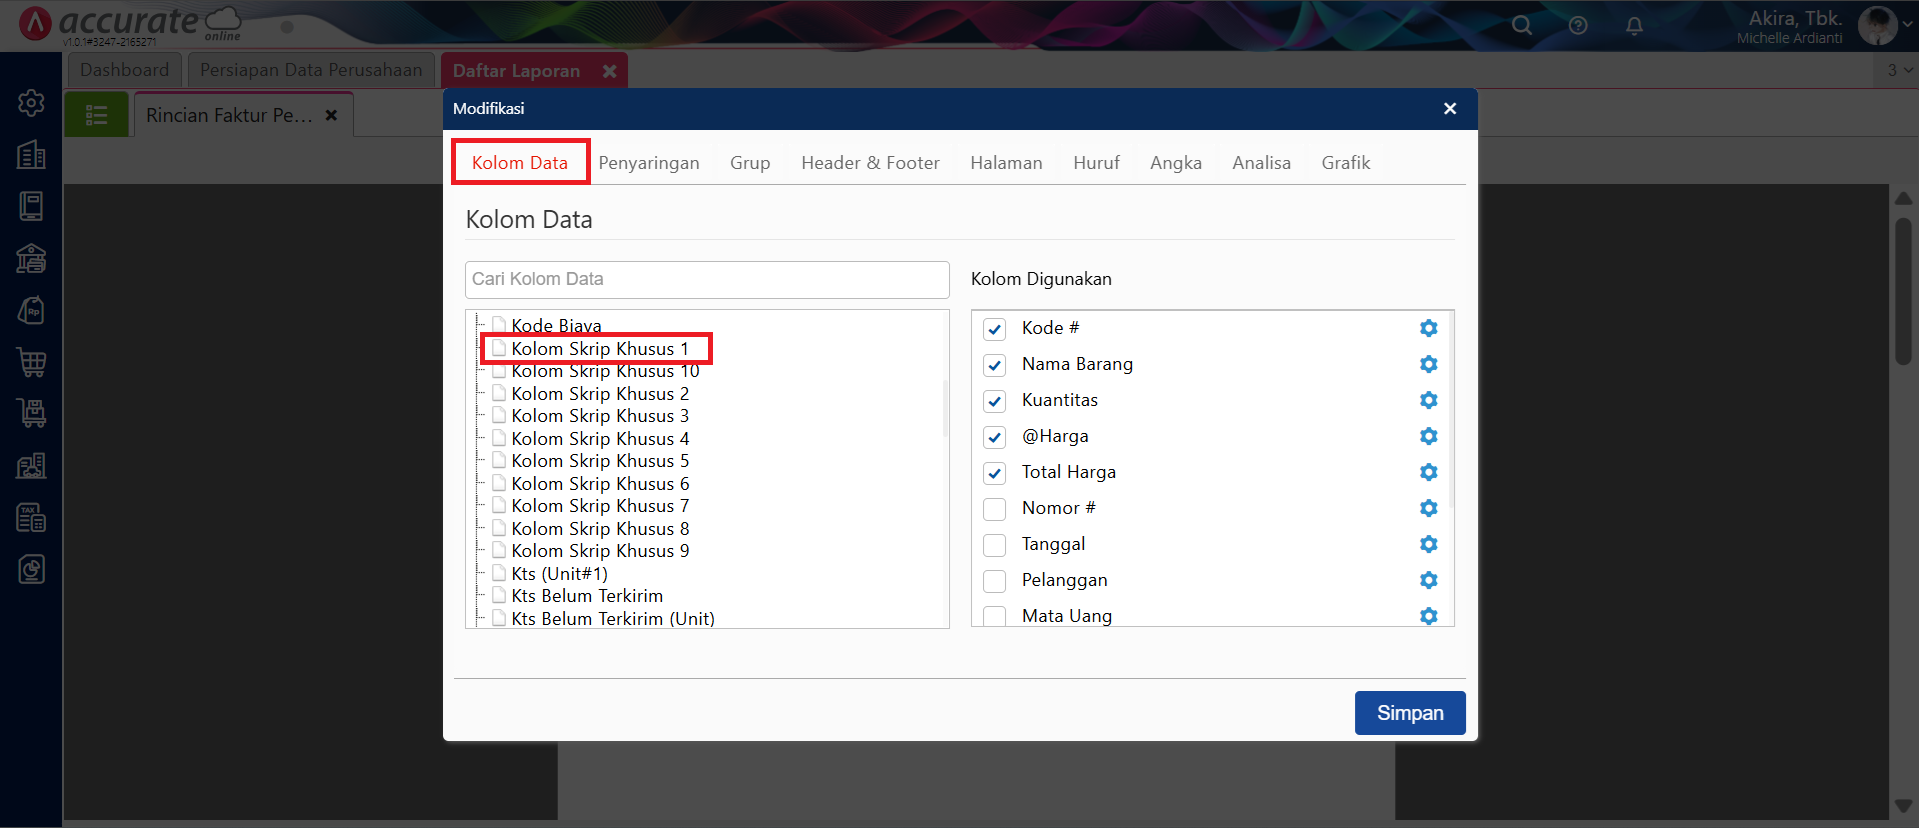The width and height of the screenshot is (1919, 828).
Task: Click the gear icon next to Total Harga
Action: 1428,472
